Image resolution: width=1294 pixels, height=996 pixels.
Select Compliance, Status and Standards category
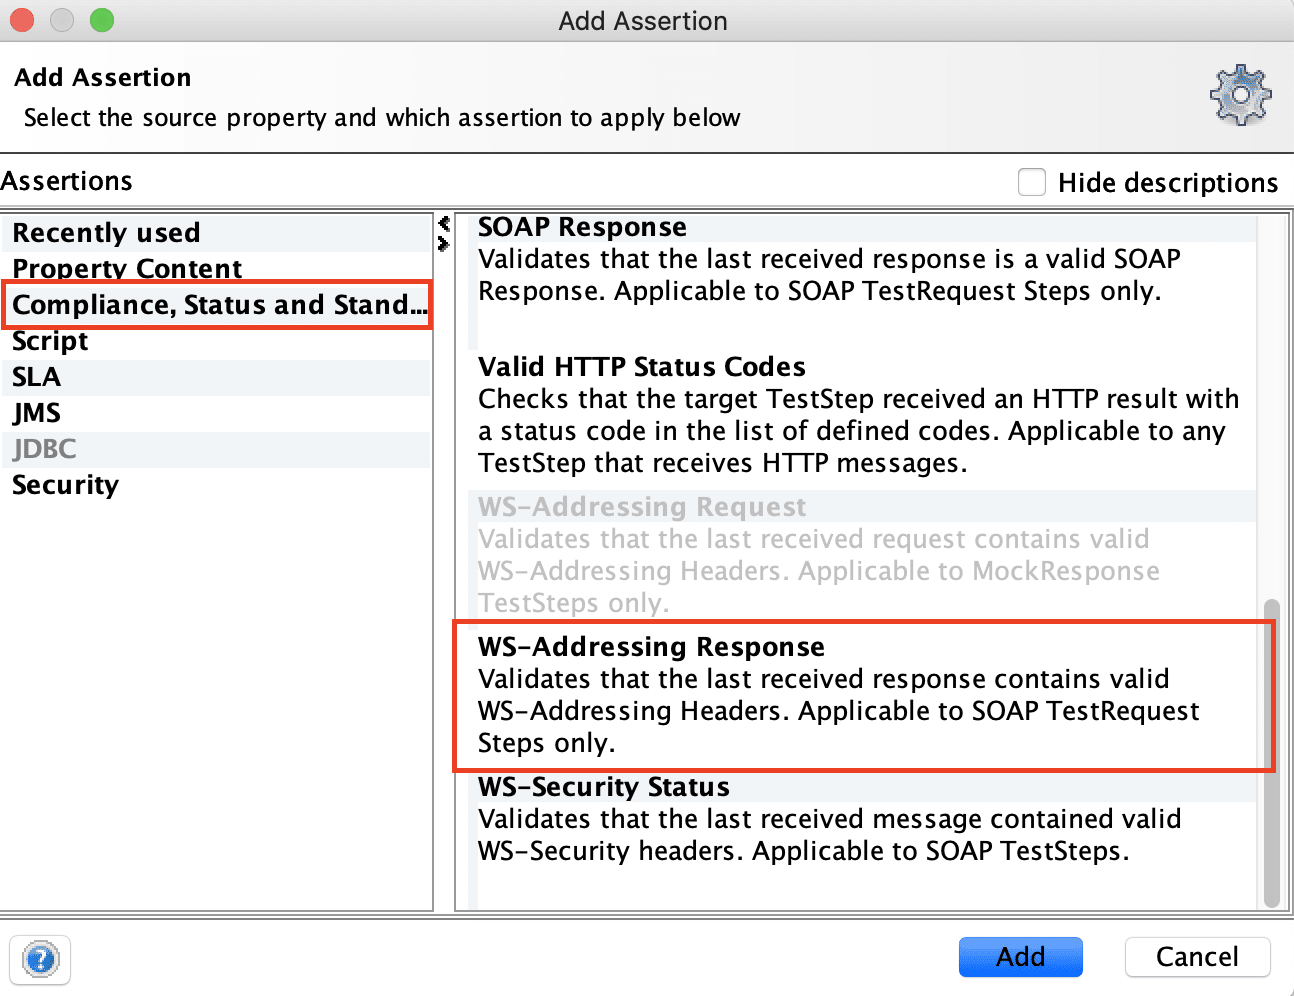[217, 305]
